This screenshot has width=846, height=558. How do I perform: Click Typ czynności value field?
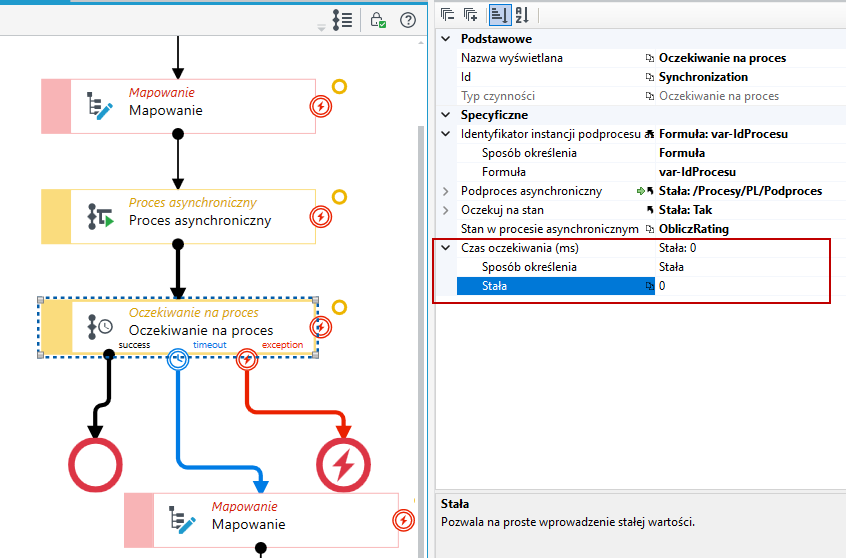pyautogui.click(x=751, y=96)
